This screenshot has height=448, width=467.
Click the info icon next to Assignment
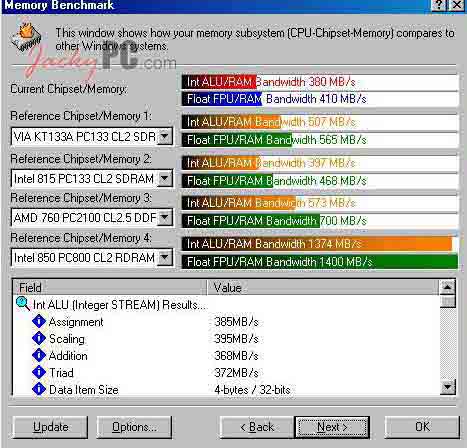[39, 321]
